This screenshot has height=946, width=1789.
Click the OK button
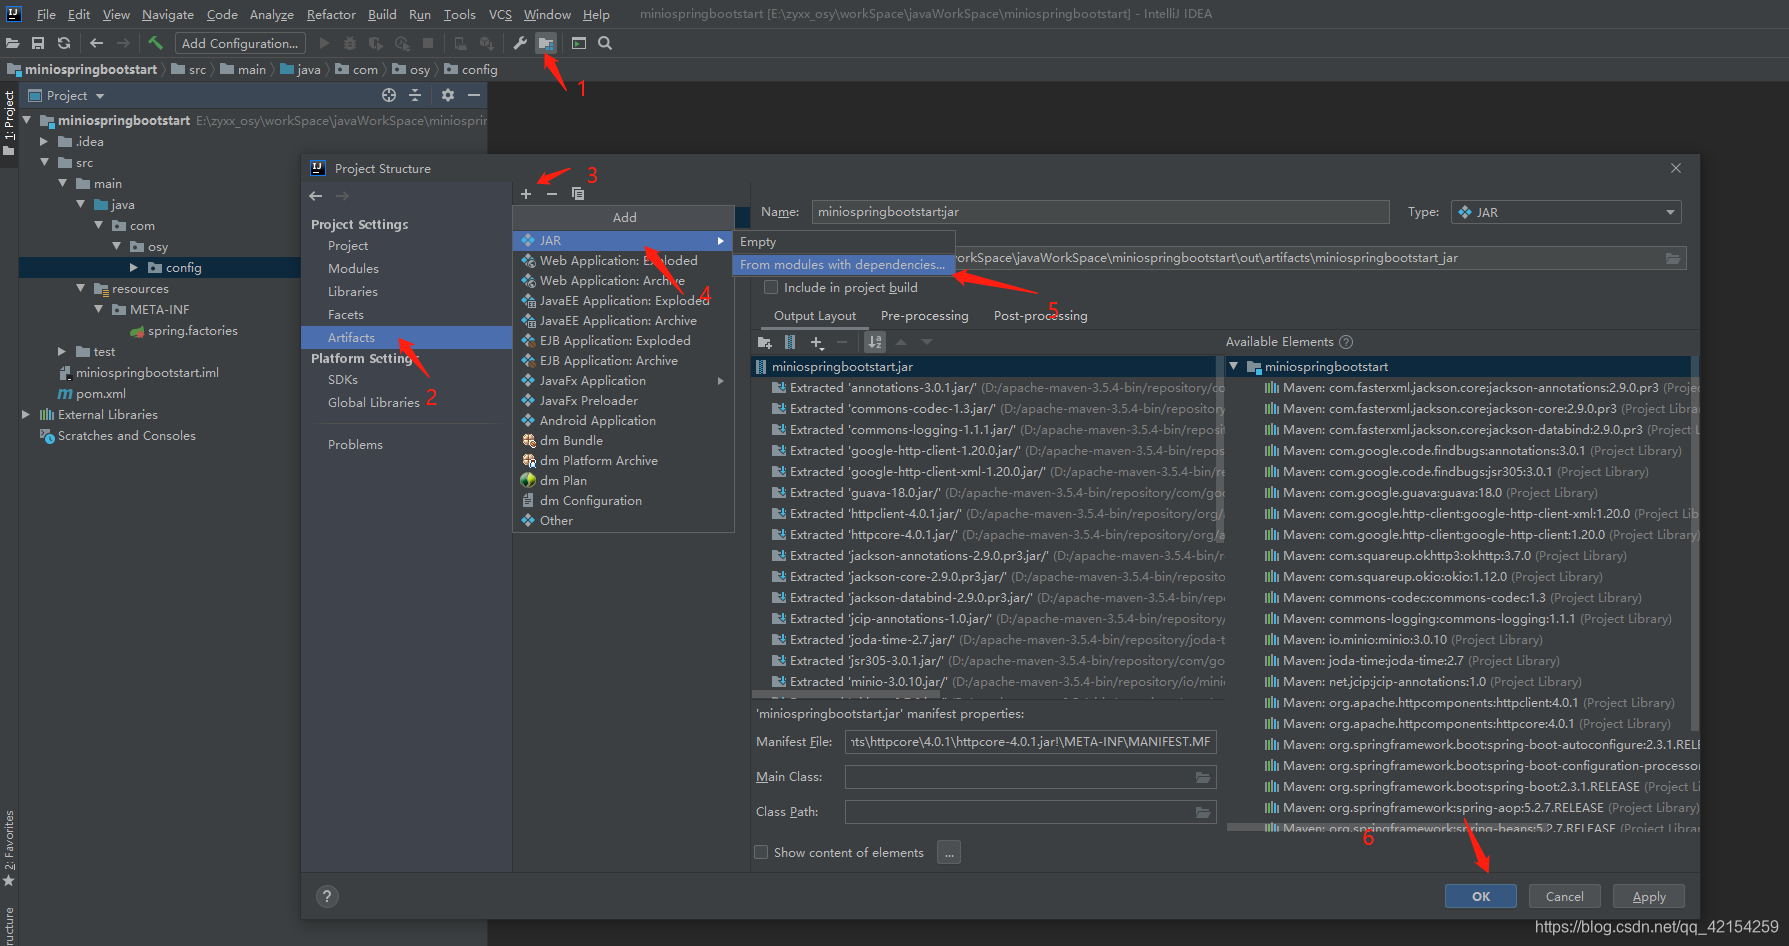click(x=1480, y=896)
